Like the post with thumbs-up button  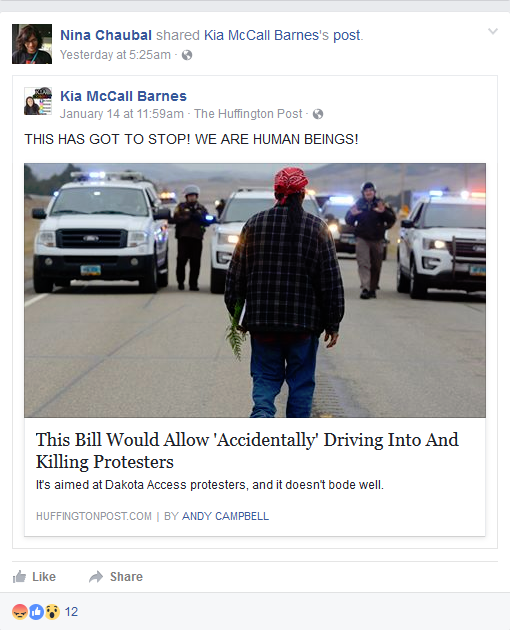34,577
